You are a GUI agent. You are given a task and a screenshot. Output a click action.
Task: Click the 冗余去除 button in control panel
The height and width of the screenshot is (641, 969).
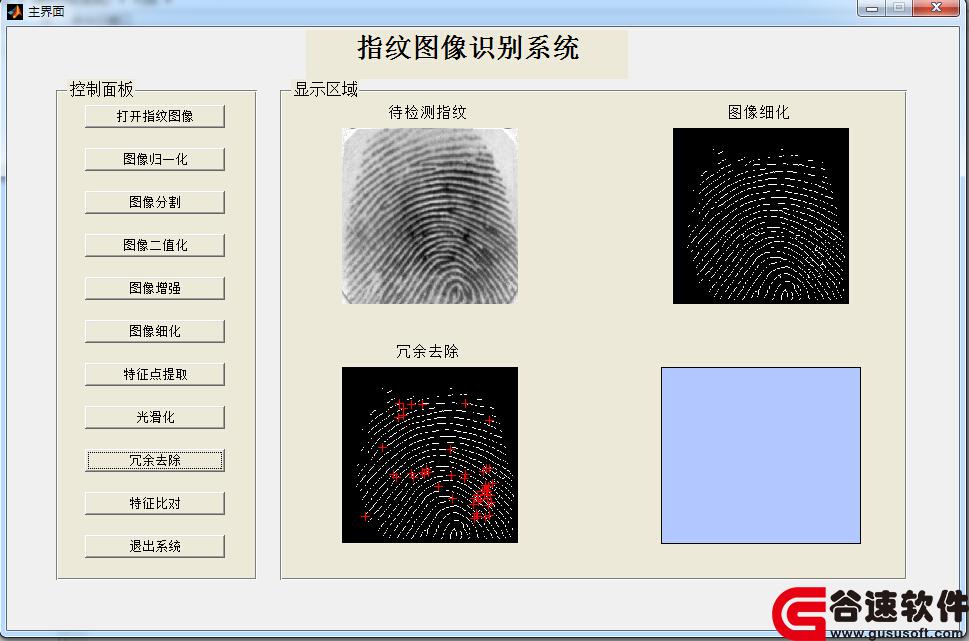click(x=154, y=461)
